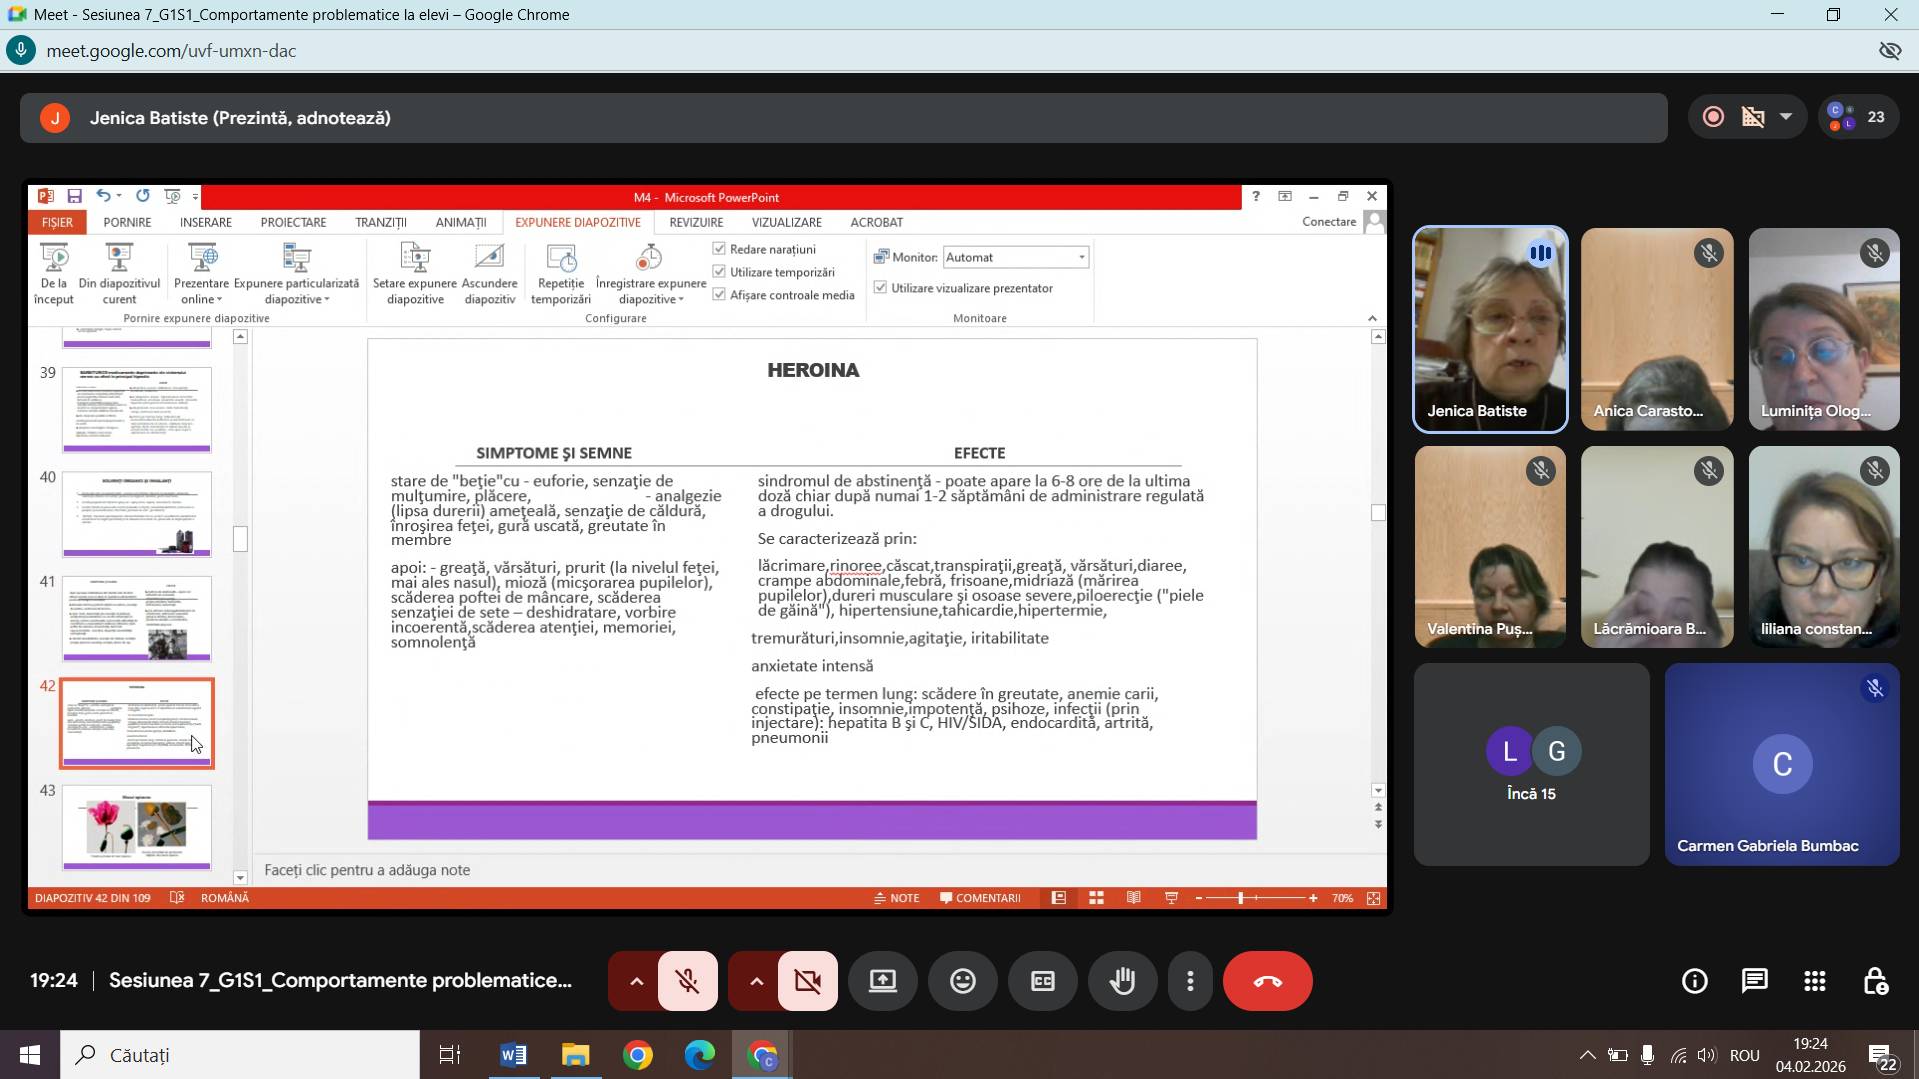Open the chat with everyone panel

(x=1754, y=981)
